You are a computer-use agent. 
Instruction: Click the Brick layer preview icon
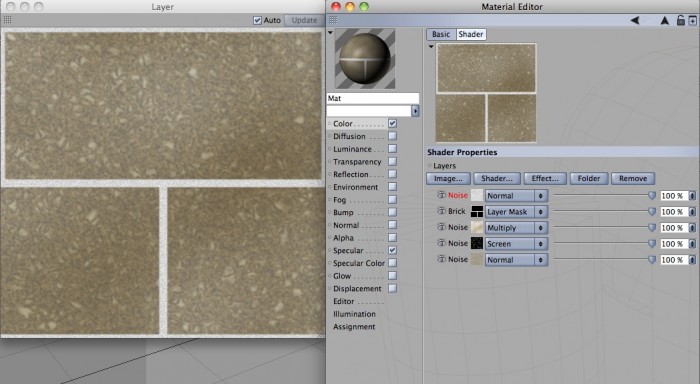[x=477, y=212]
